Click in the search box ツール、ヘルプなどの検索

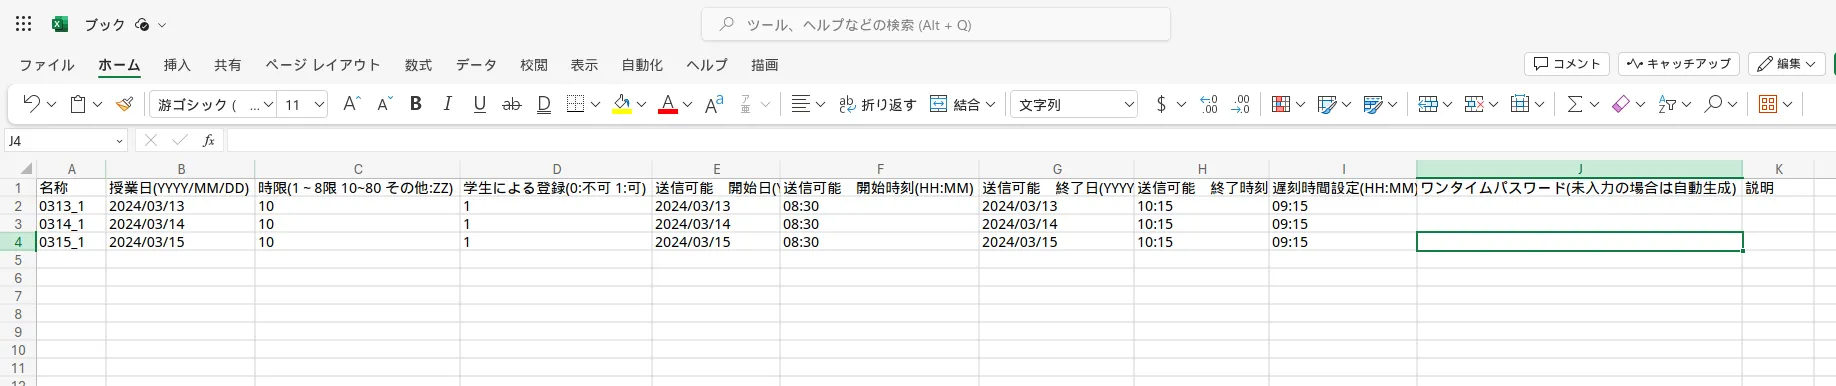click(936, 25)
